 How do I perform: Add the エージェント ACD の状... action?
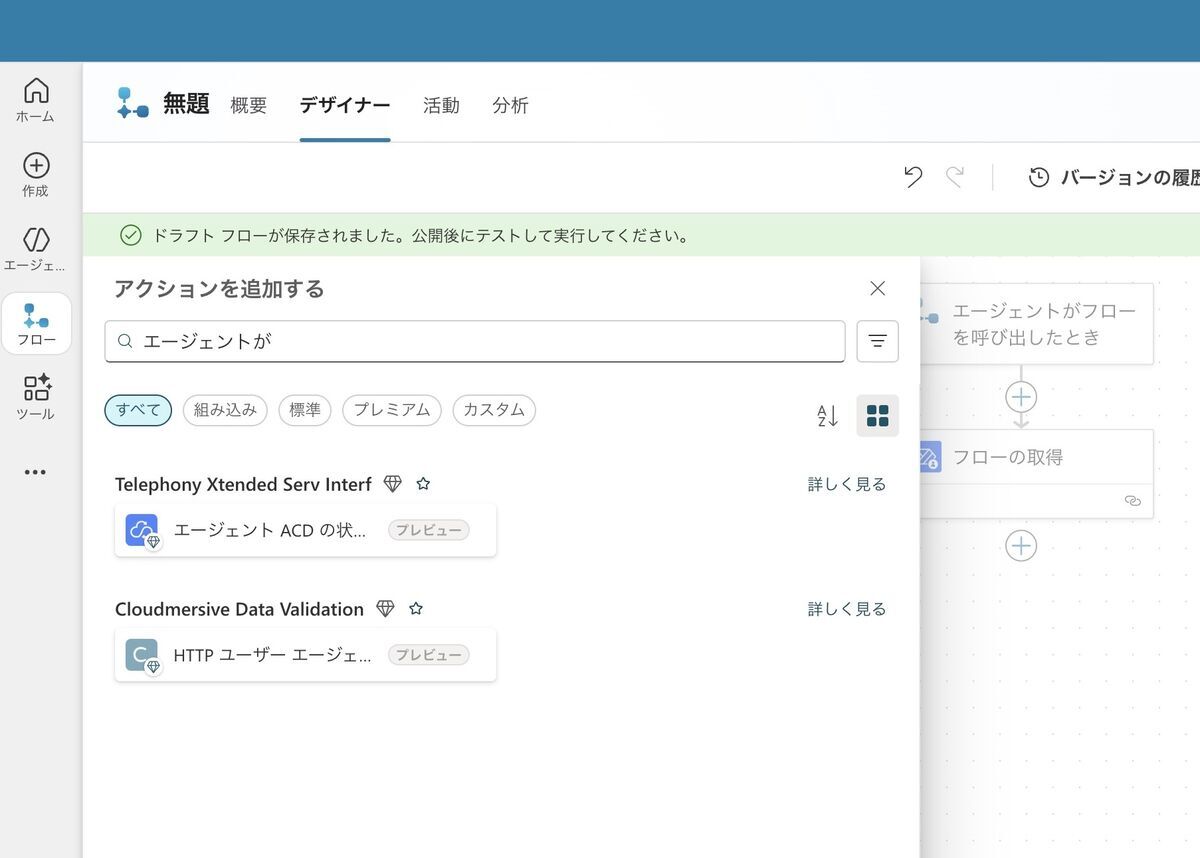(305, 530)
